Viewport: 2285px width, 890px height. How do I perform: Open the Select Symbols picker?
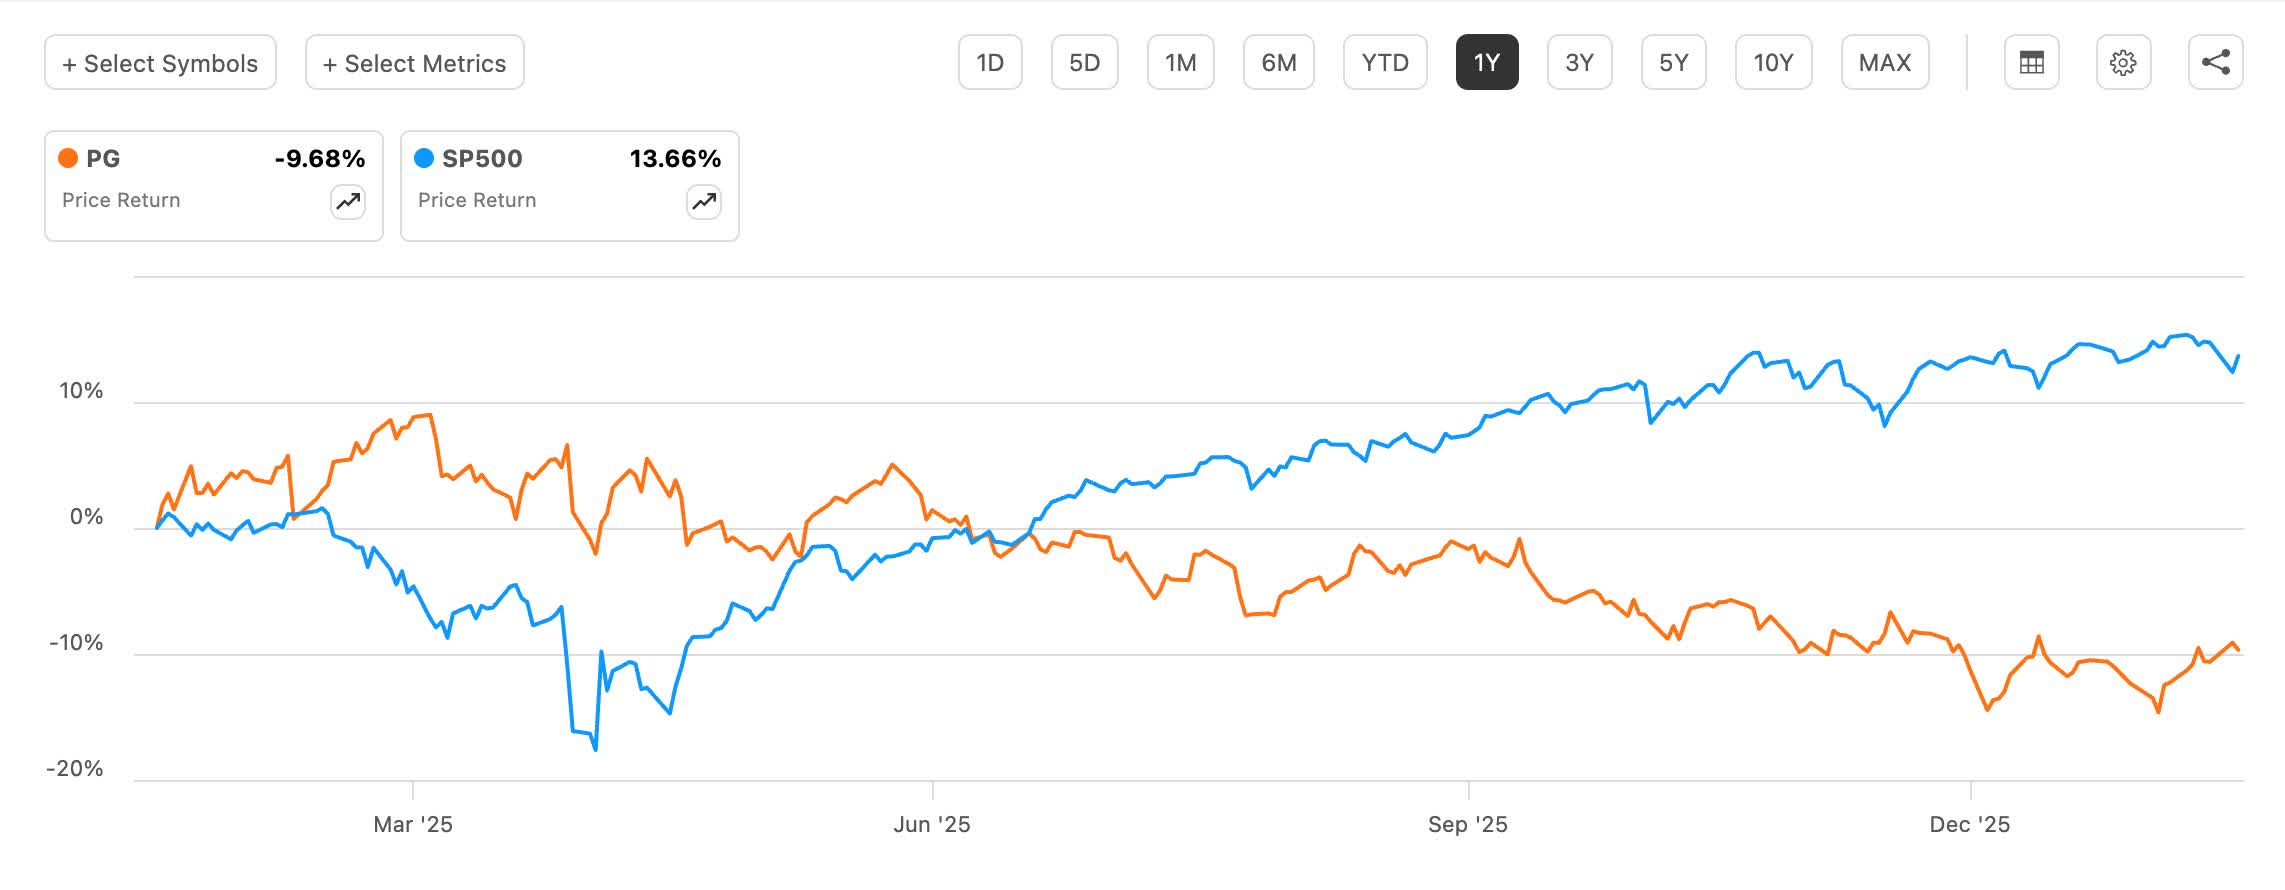click(160, 62)
